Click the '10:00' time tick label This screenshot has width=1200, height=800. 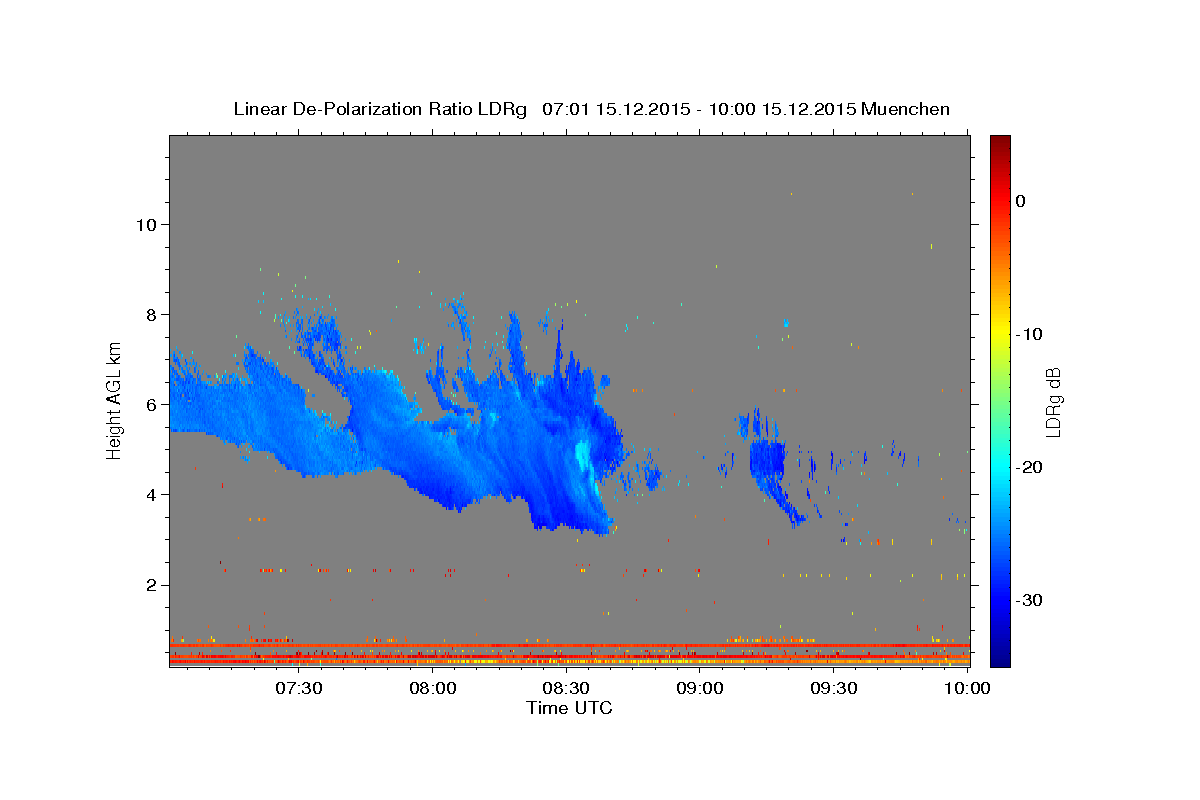pos(967,688)
